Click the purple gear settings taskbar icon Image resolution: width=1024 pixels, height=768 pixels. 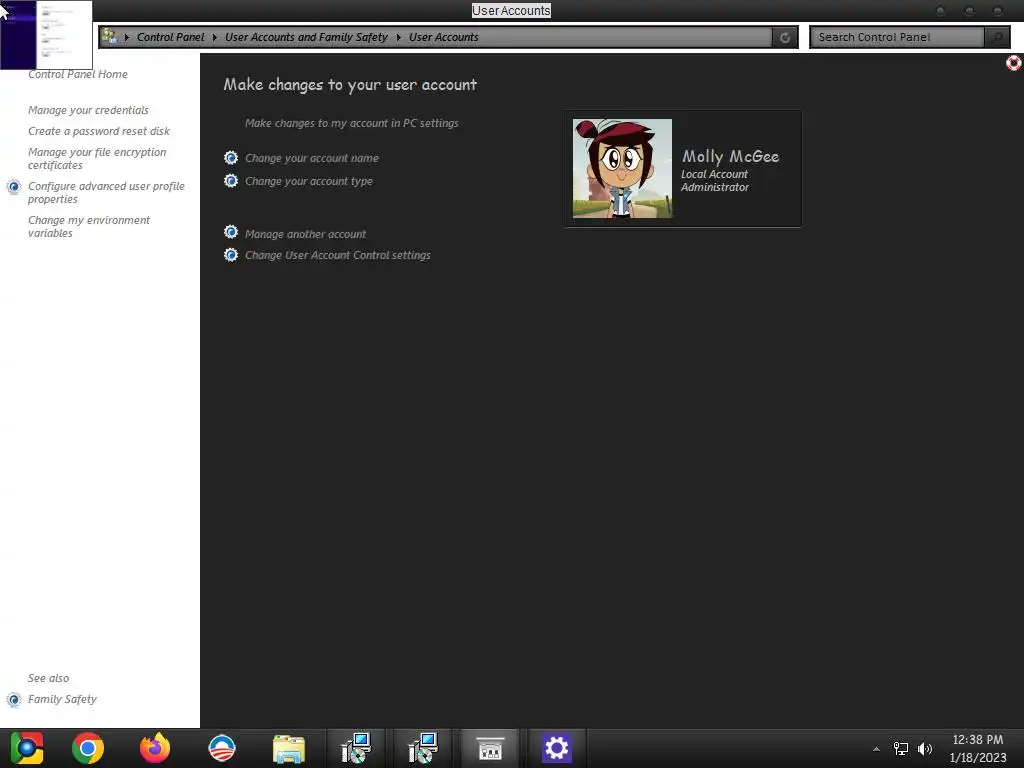pyautogui.click(x=556, y=748)
